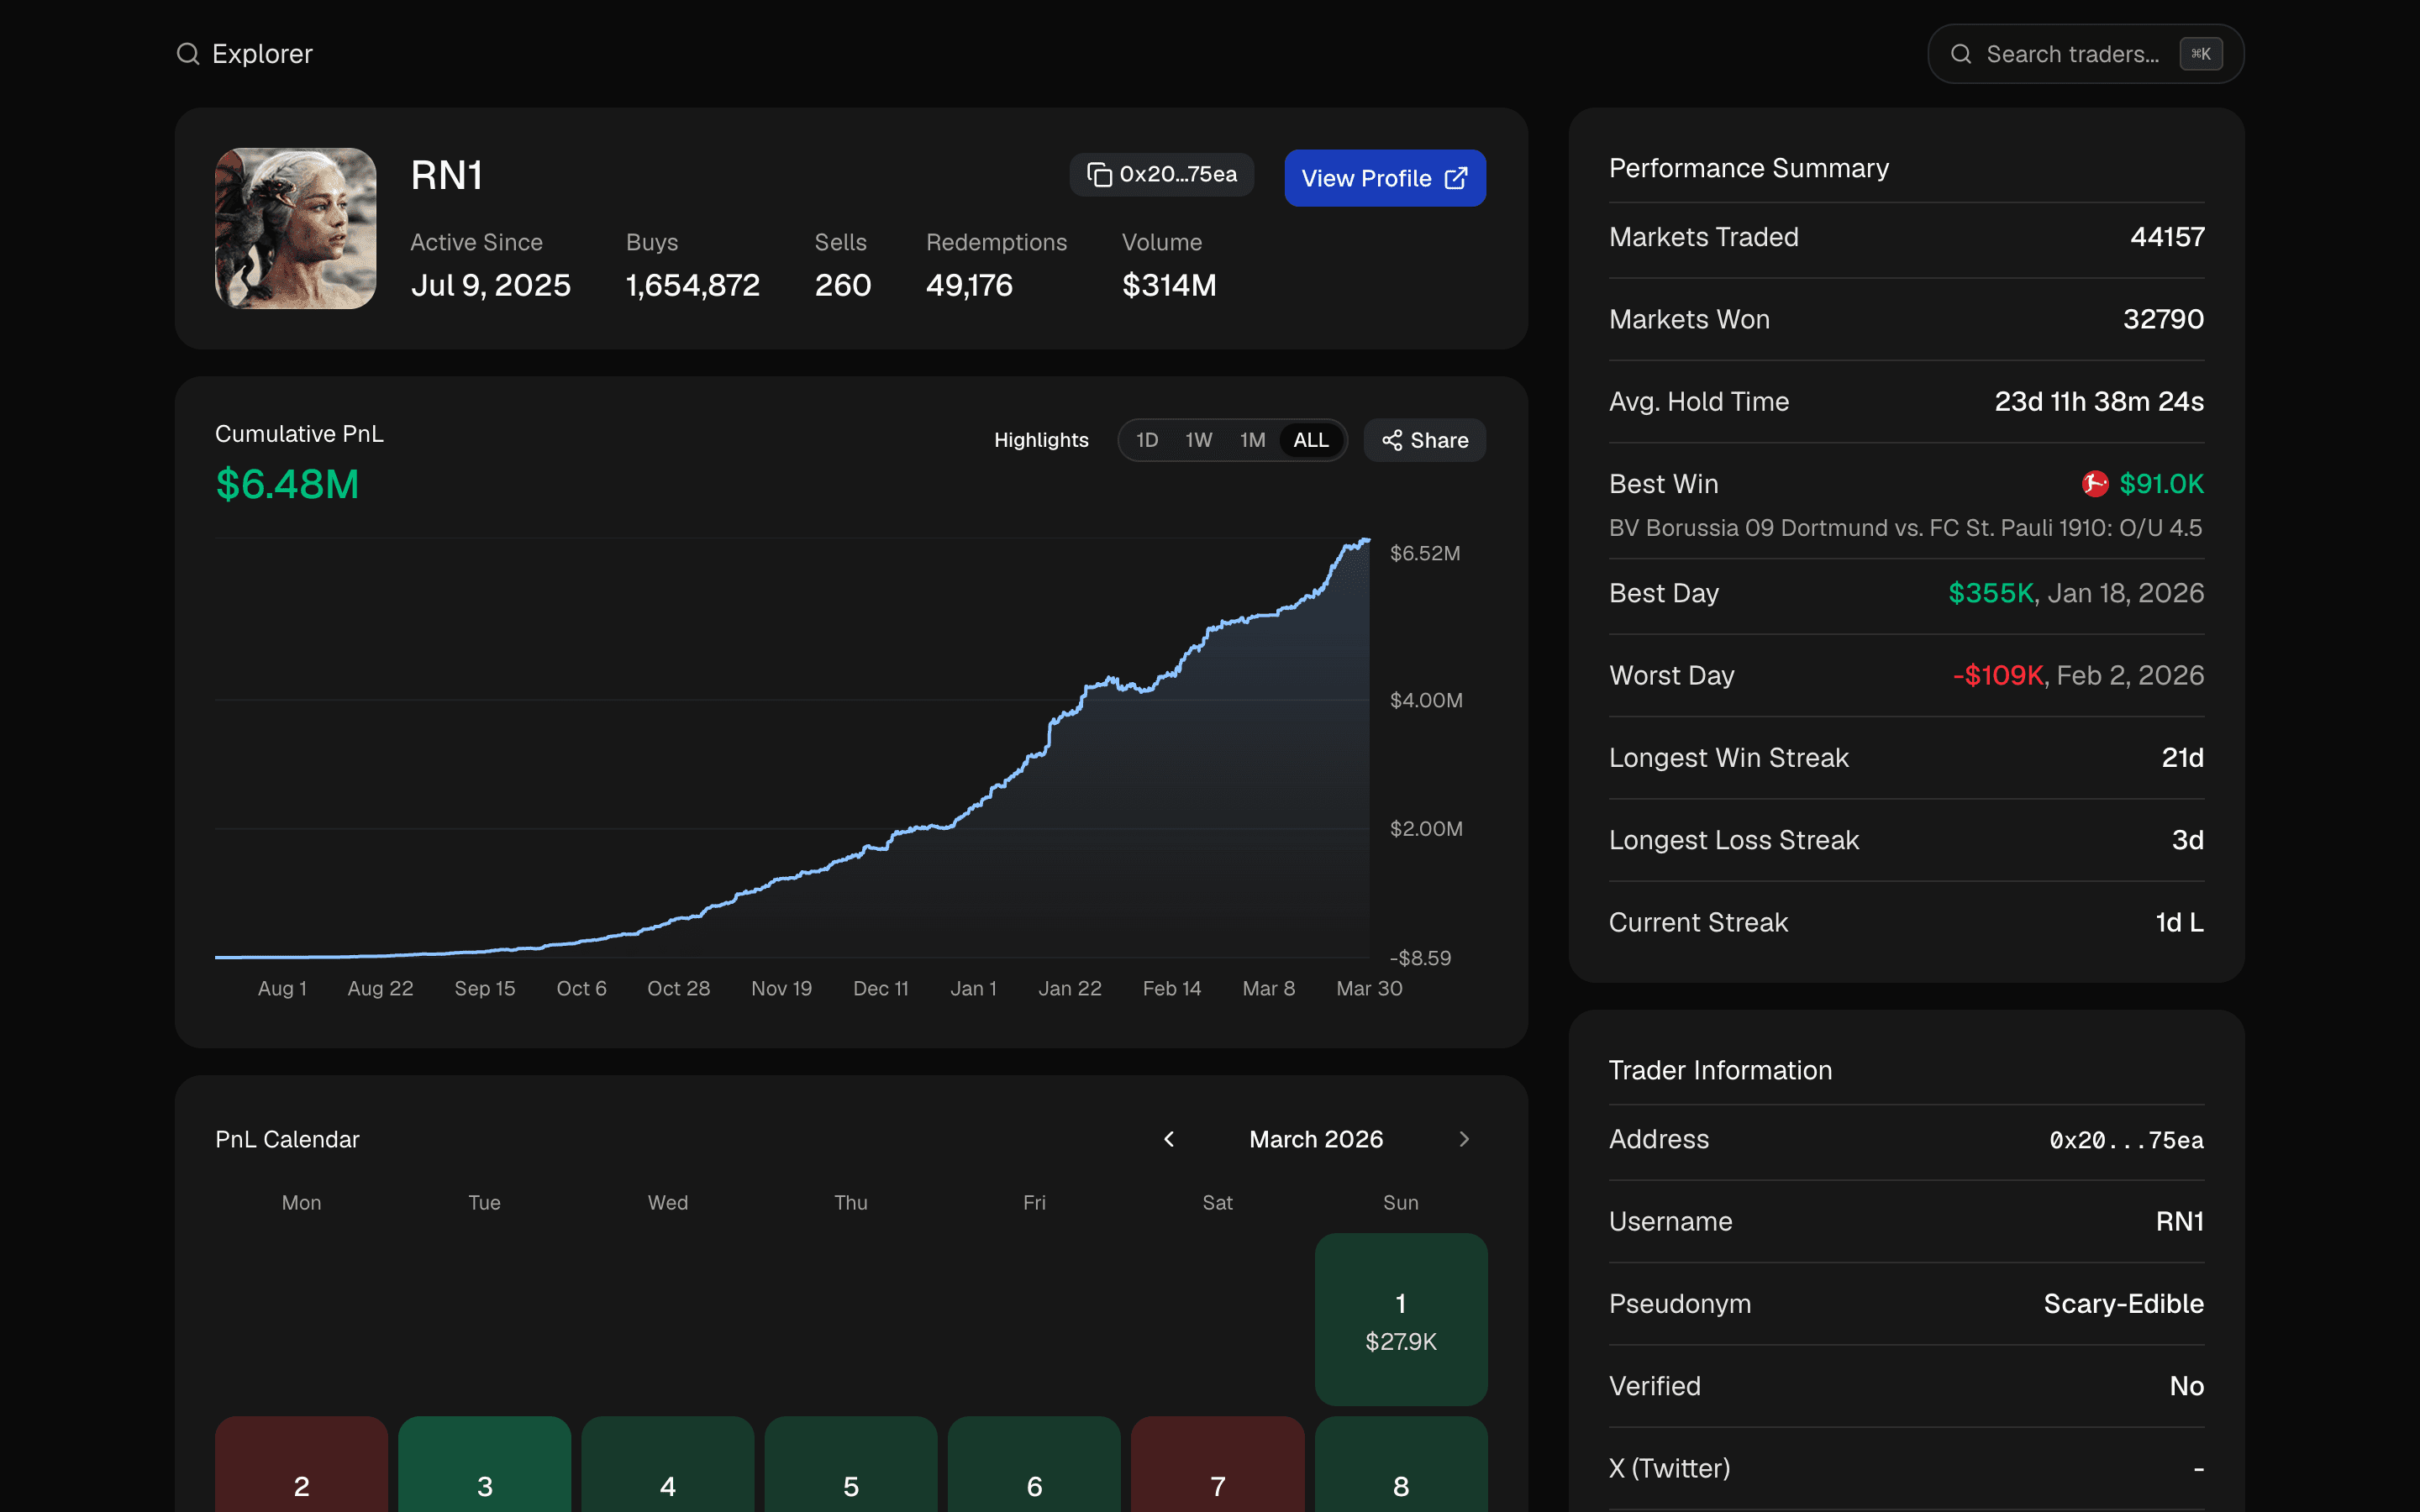Select March 1 cell showing $27.9K profit

(x=1400, y=1320)
